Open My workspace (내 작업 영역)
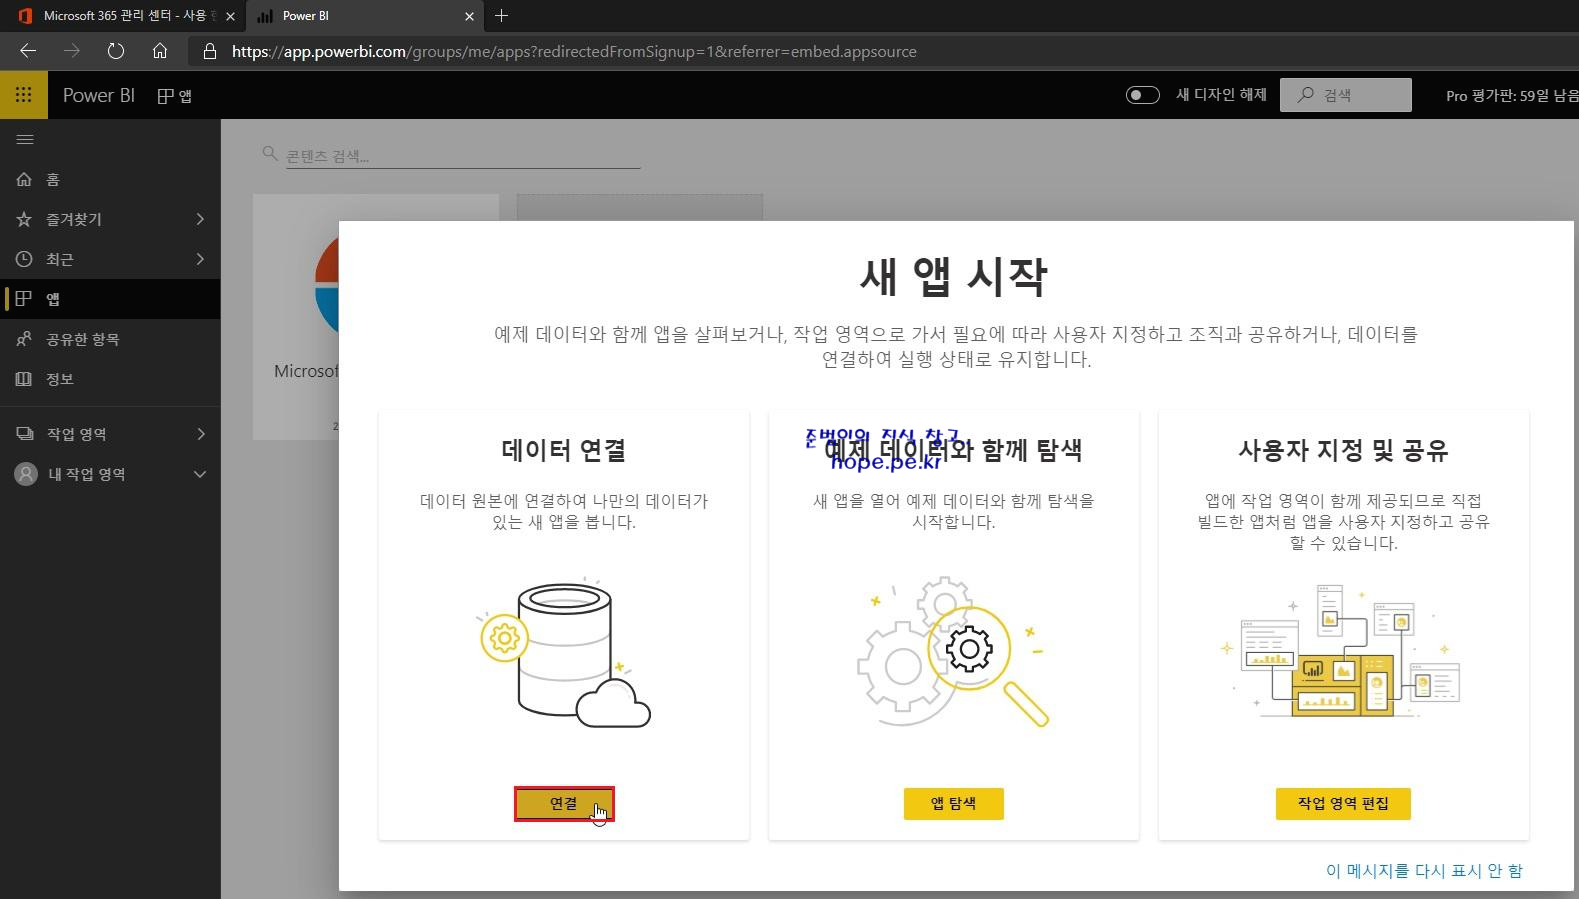Image resolution: width=1579 pixels, height=899 pixels. pyautogui.click(x=110, y=474)
